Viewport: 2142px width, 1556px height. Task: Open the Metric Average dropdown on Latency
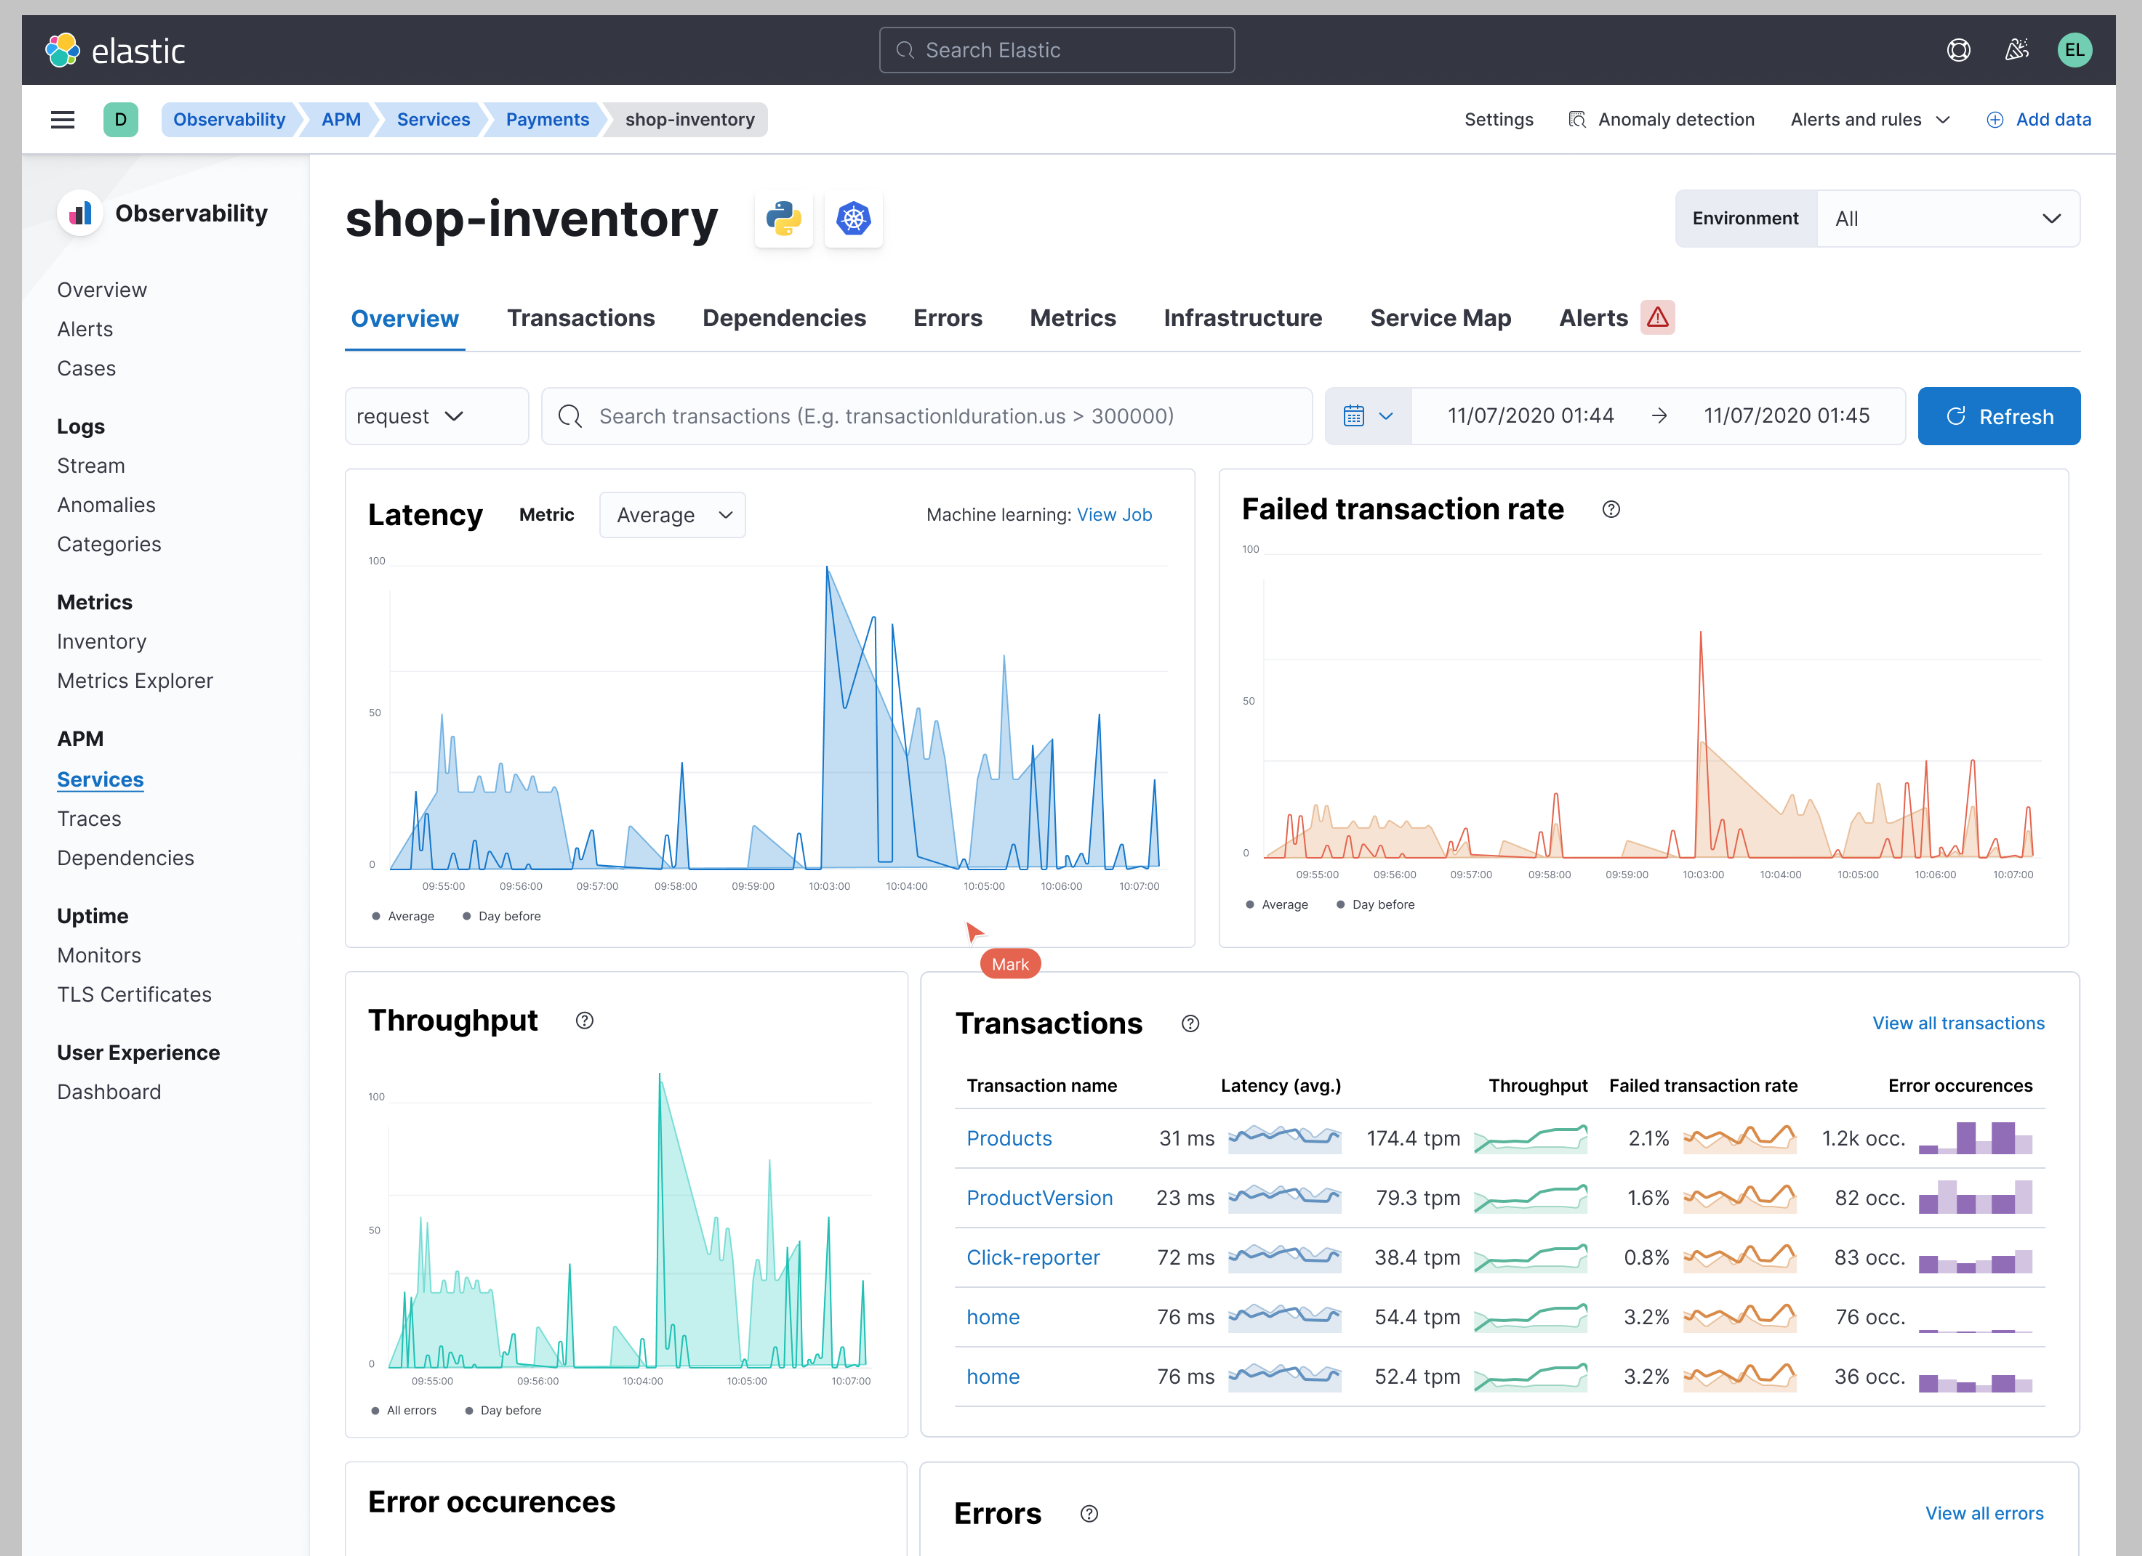(672, 514)
